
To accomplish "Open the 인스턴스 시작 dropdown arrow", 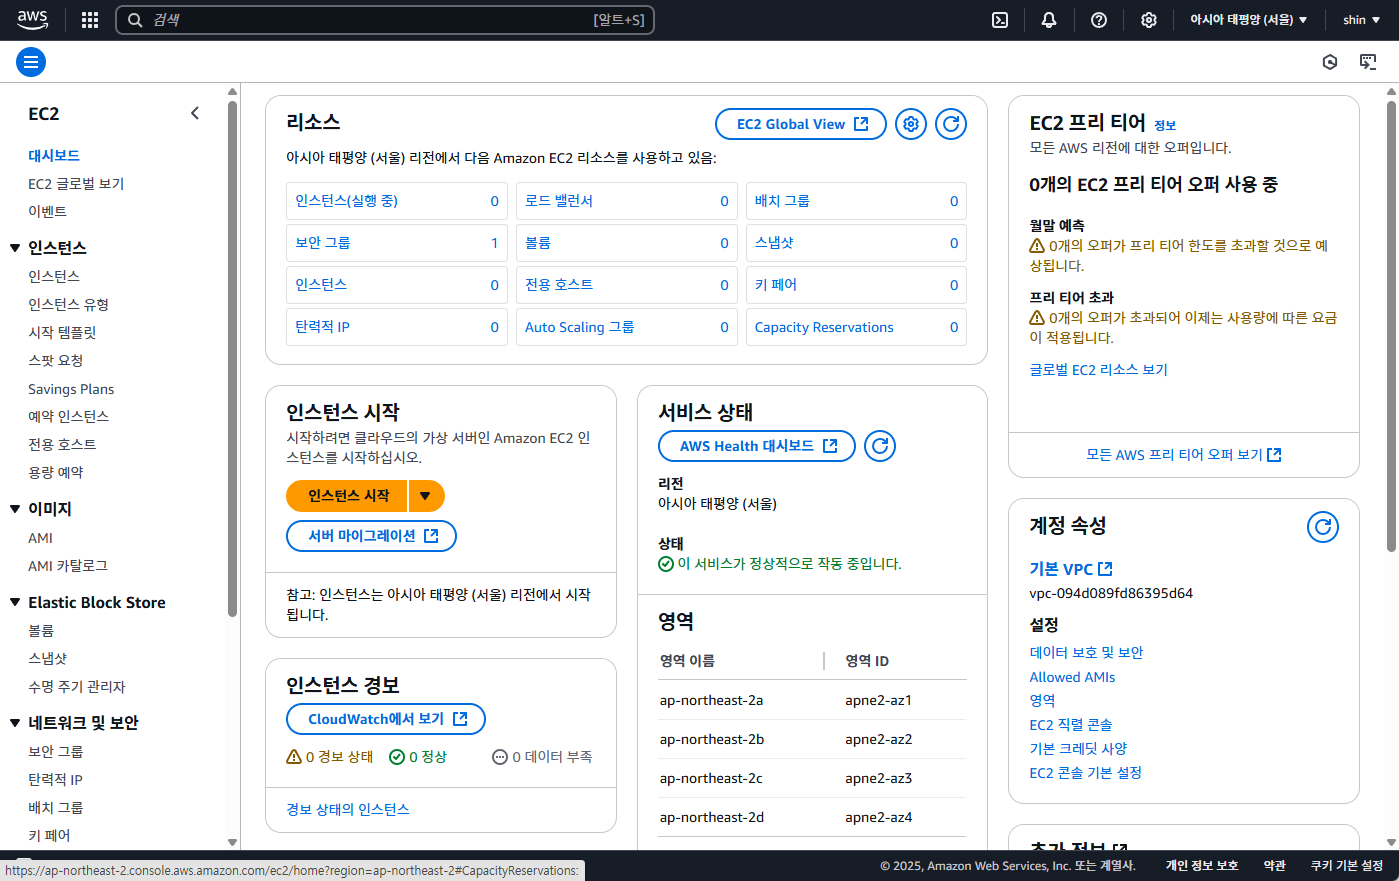I will [x=426, y=496].
